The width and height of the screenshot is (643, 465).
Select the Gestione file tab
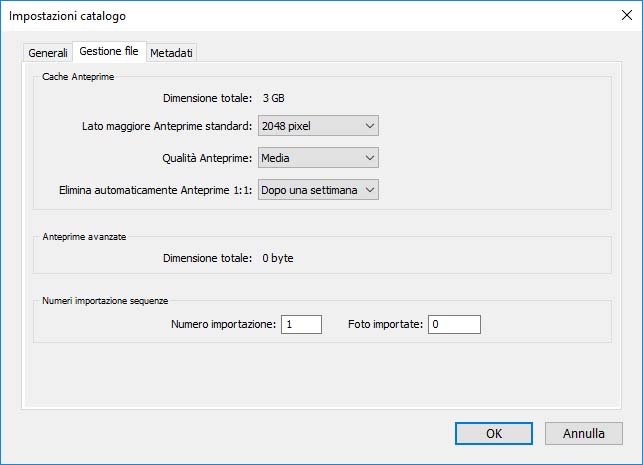[109, 51]
